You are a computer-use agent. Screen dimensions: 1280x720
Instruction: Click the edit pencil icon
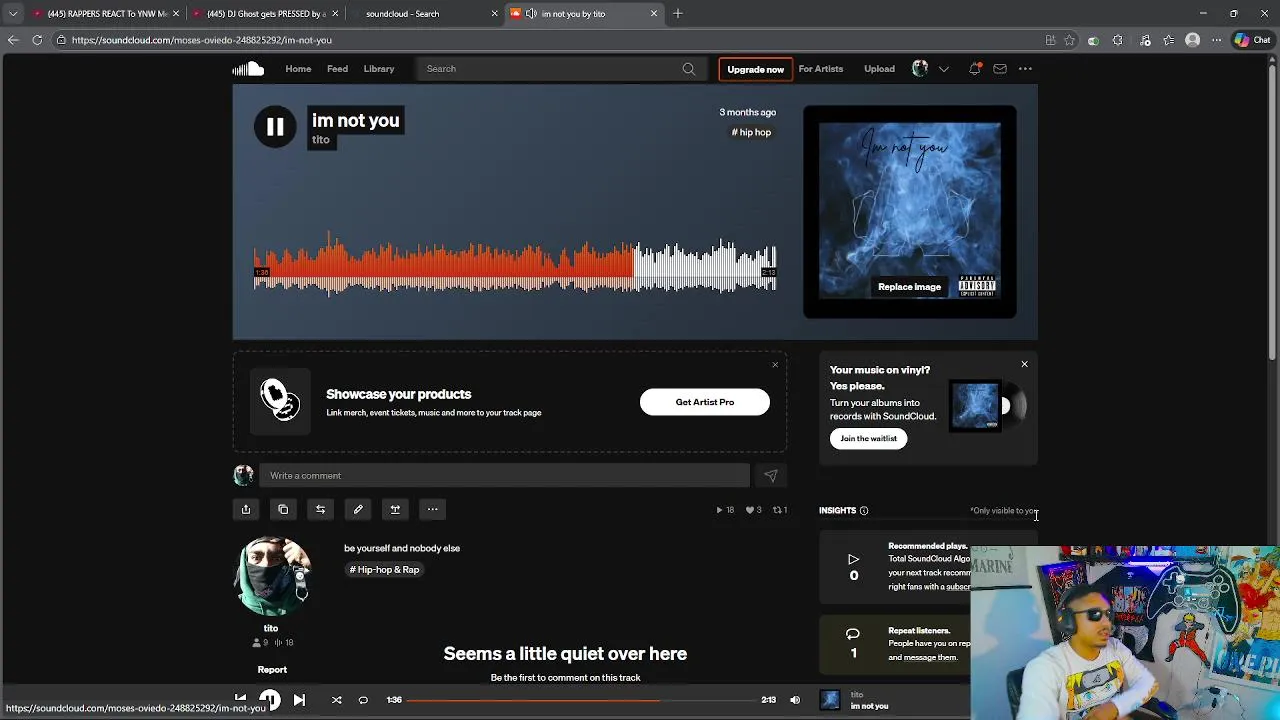point(358,510)
